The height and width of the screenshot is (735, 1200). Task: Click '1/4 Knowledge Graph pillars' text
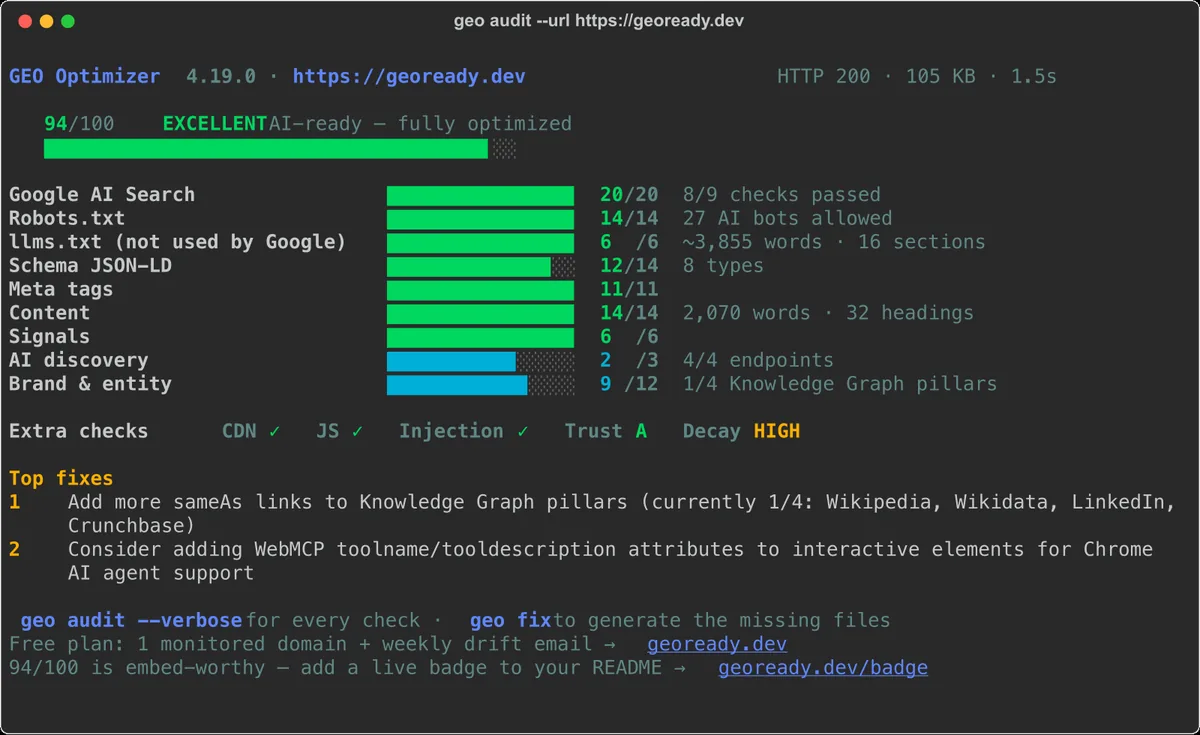(840, 384)
